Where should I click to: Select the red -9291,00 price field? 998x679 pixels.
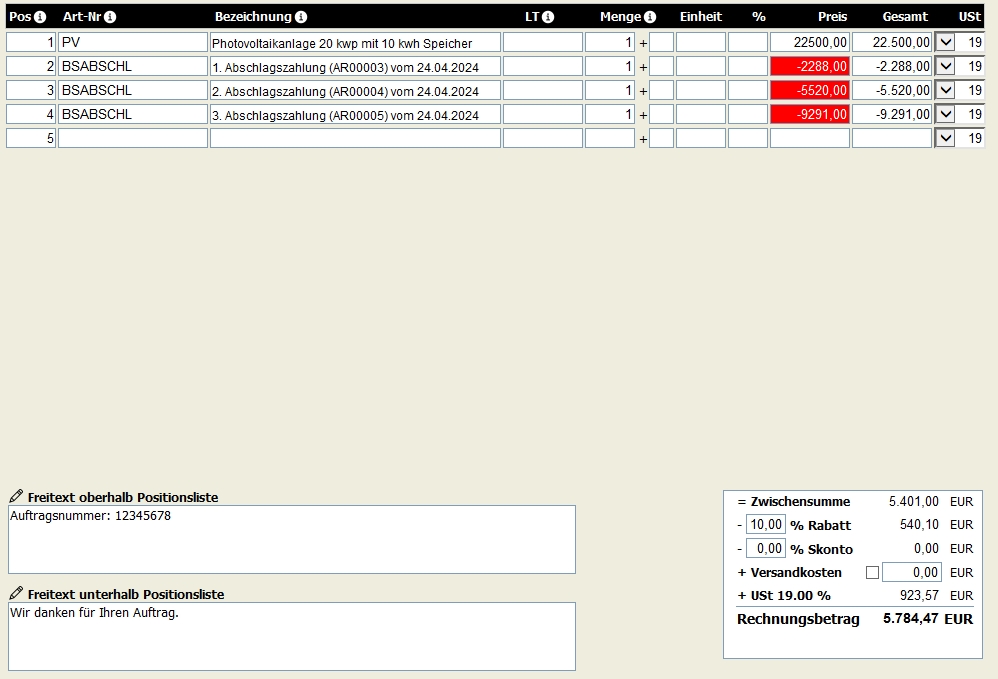click(810, 115)
